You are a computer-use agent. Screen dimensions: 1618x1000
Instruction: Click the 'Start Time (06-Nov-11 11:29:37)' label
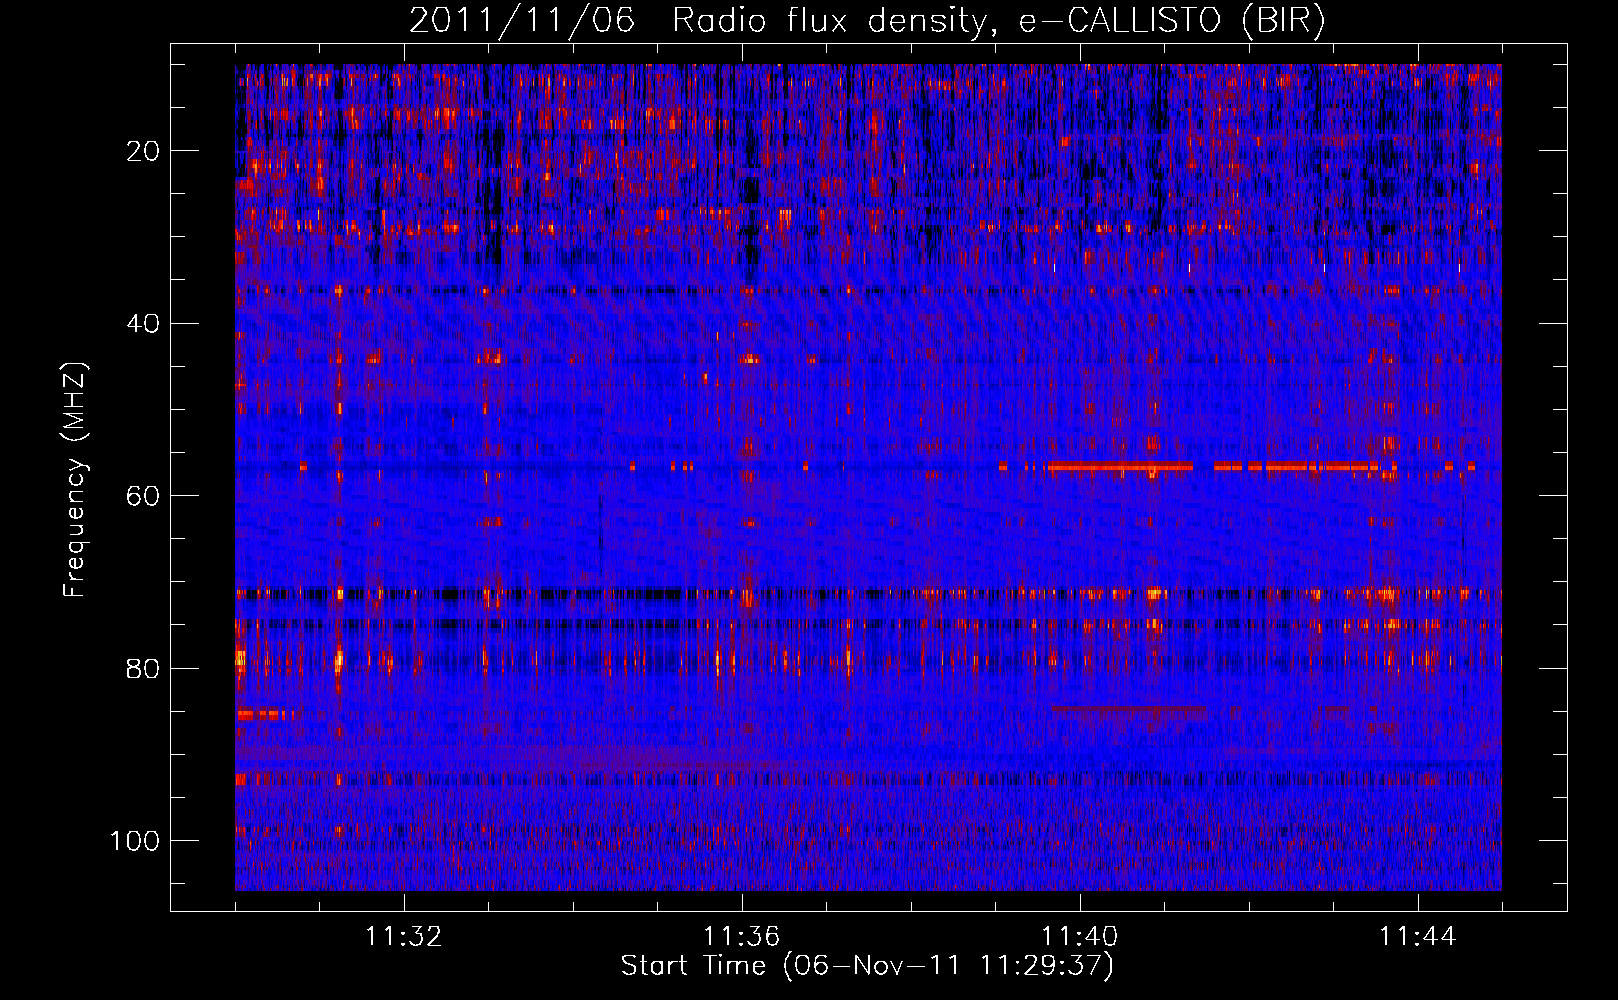click(867, 966)
